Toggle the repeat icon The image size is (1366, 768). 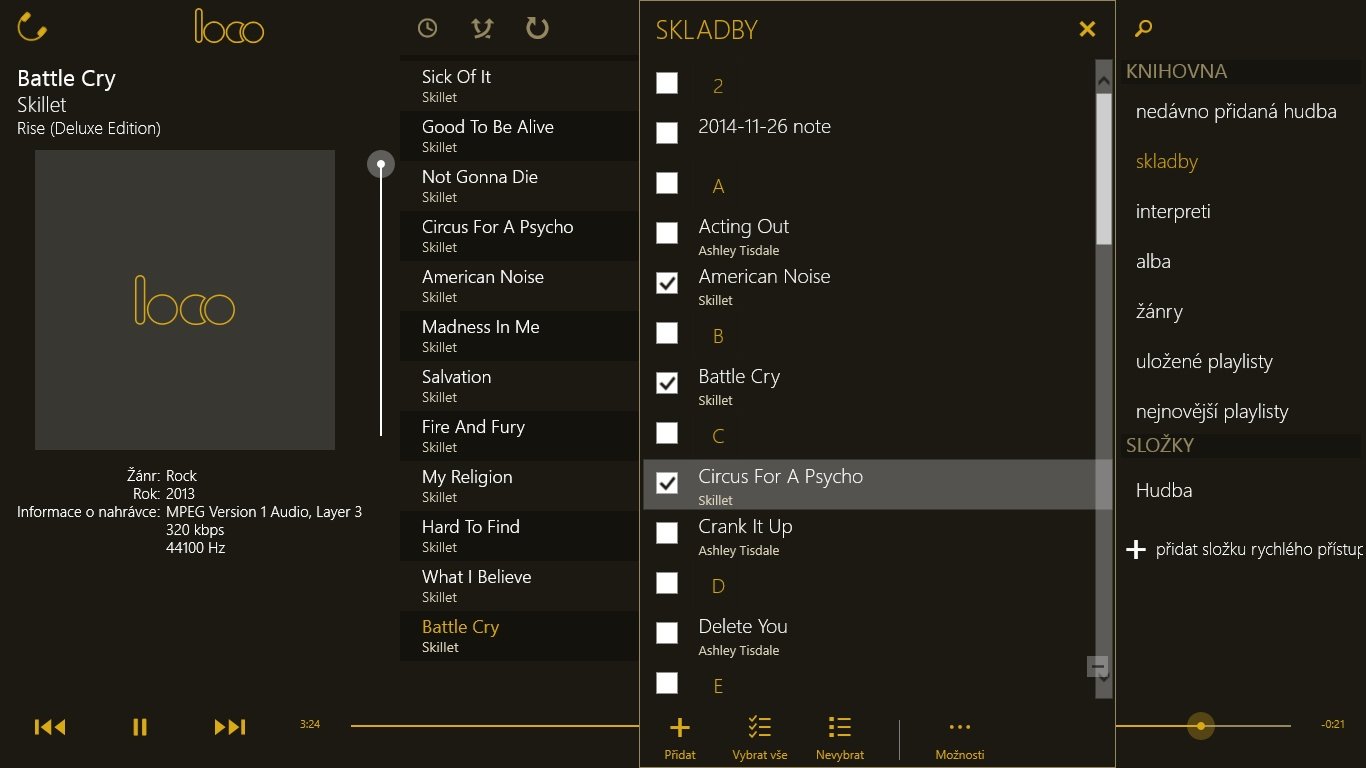(x=538, y=28)
